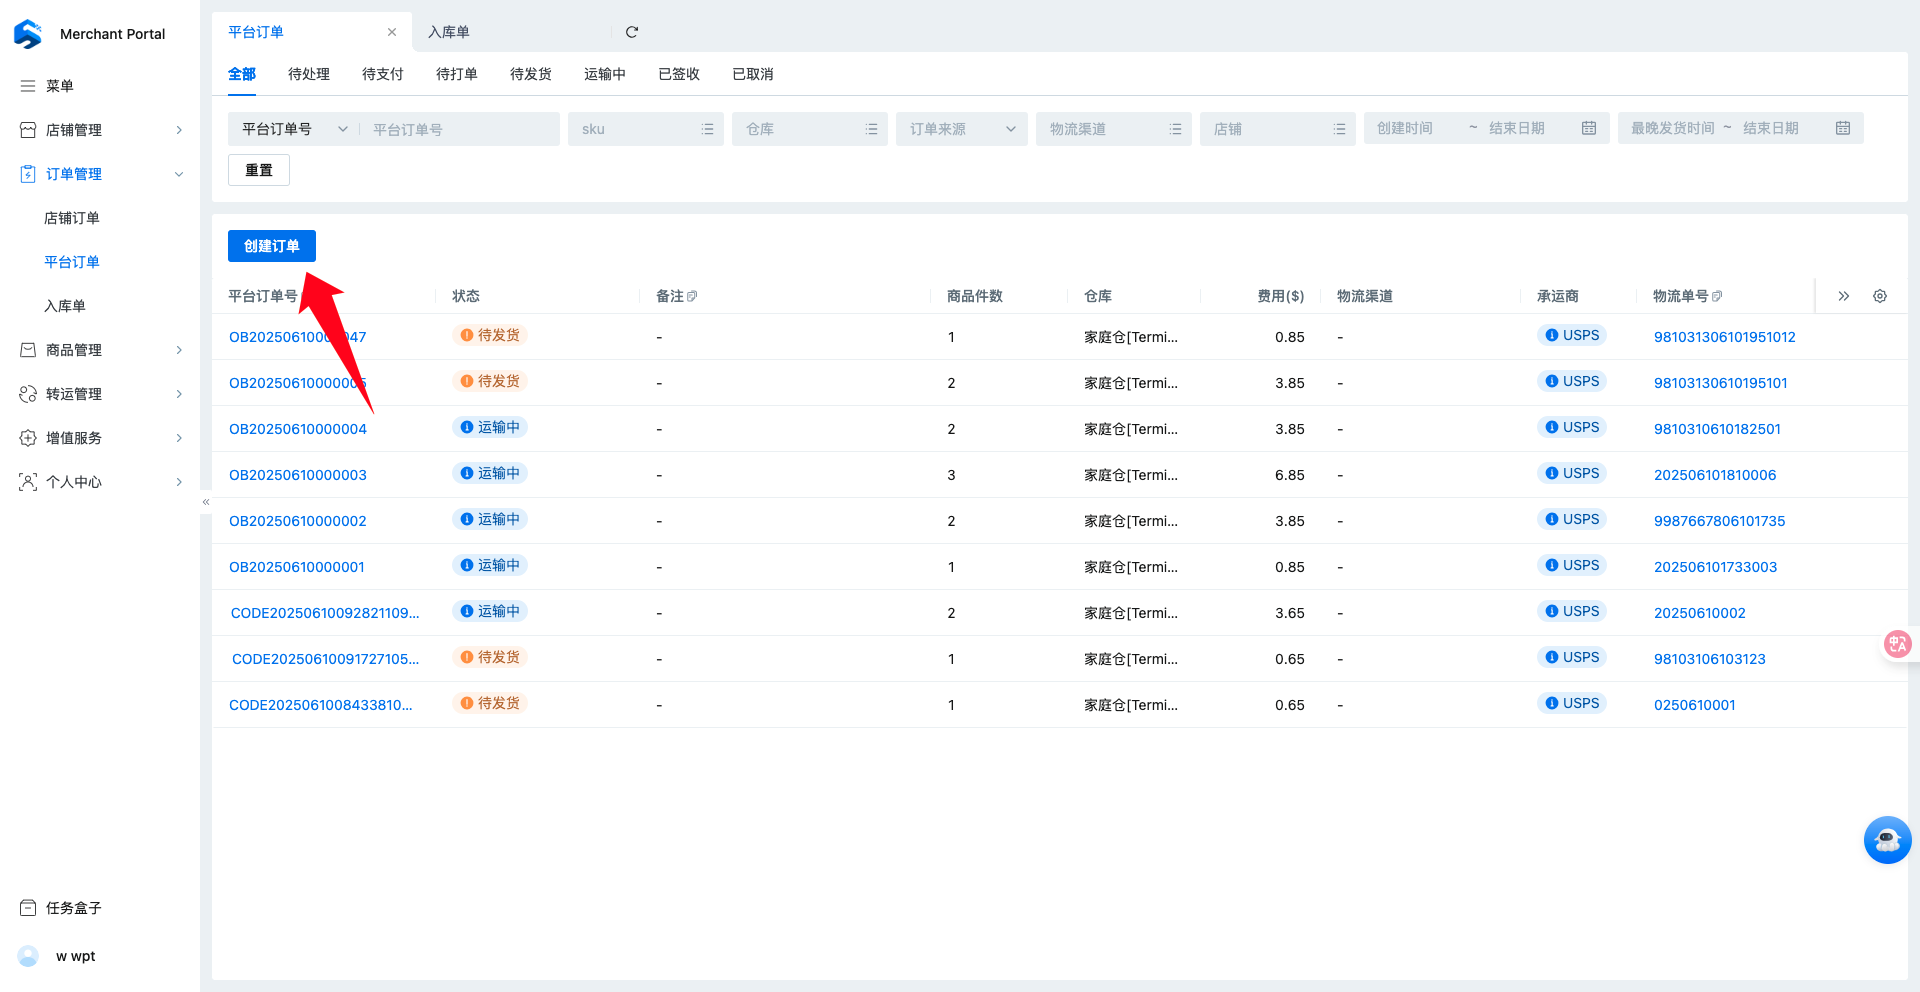This screenshot has width=1920, height=992.
Task: Collapse the sidebar with the « handle
Action: [206, 502]
